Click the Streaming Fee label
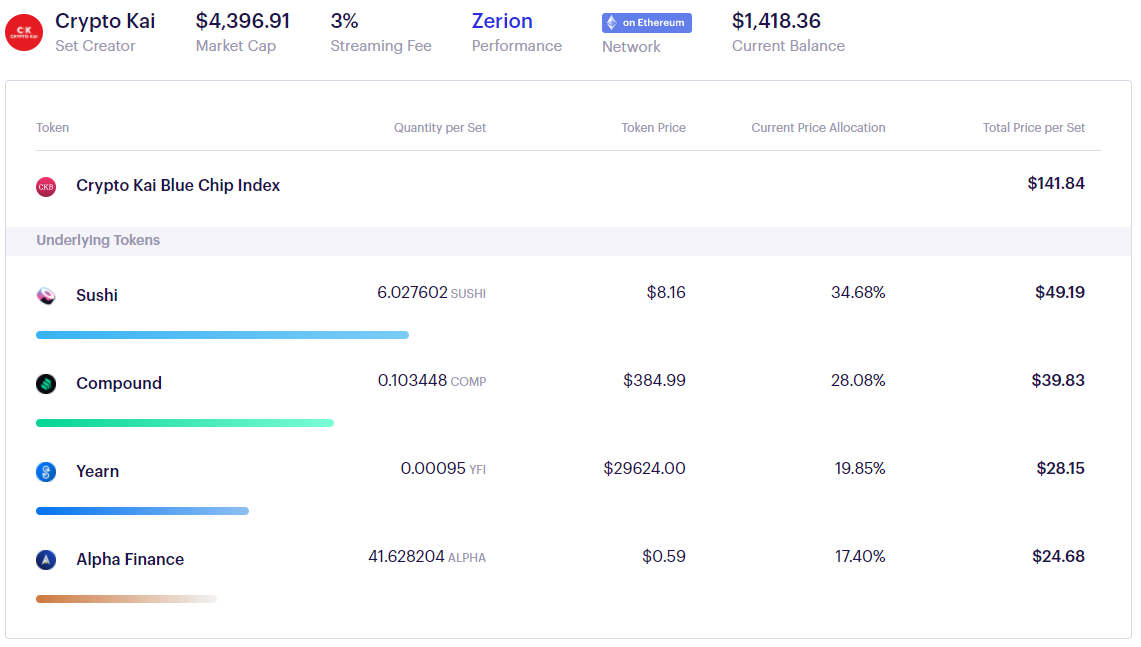Viewport: 1141px width, 647px height. [x=381, y=46]
